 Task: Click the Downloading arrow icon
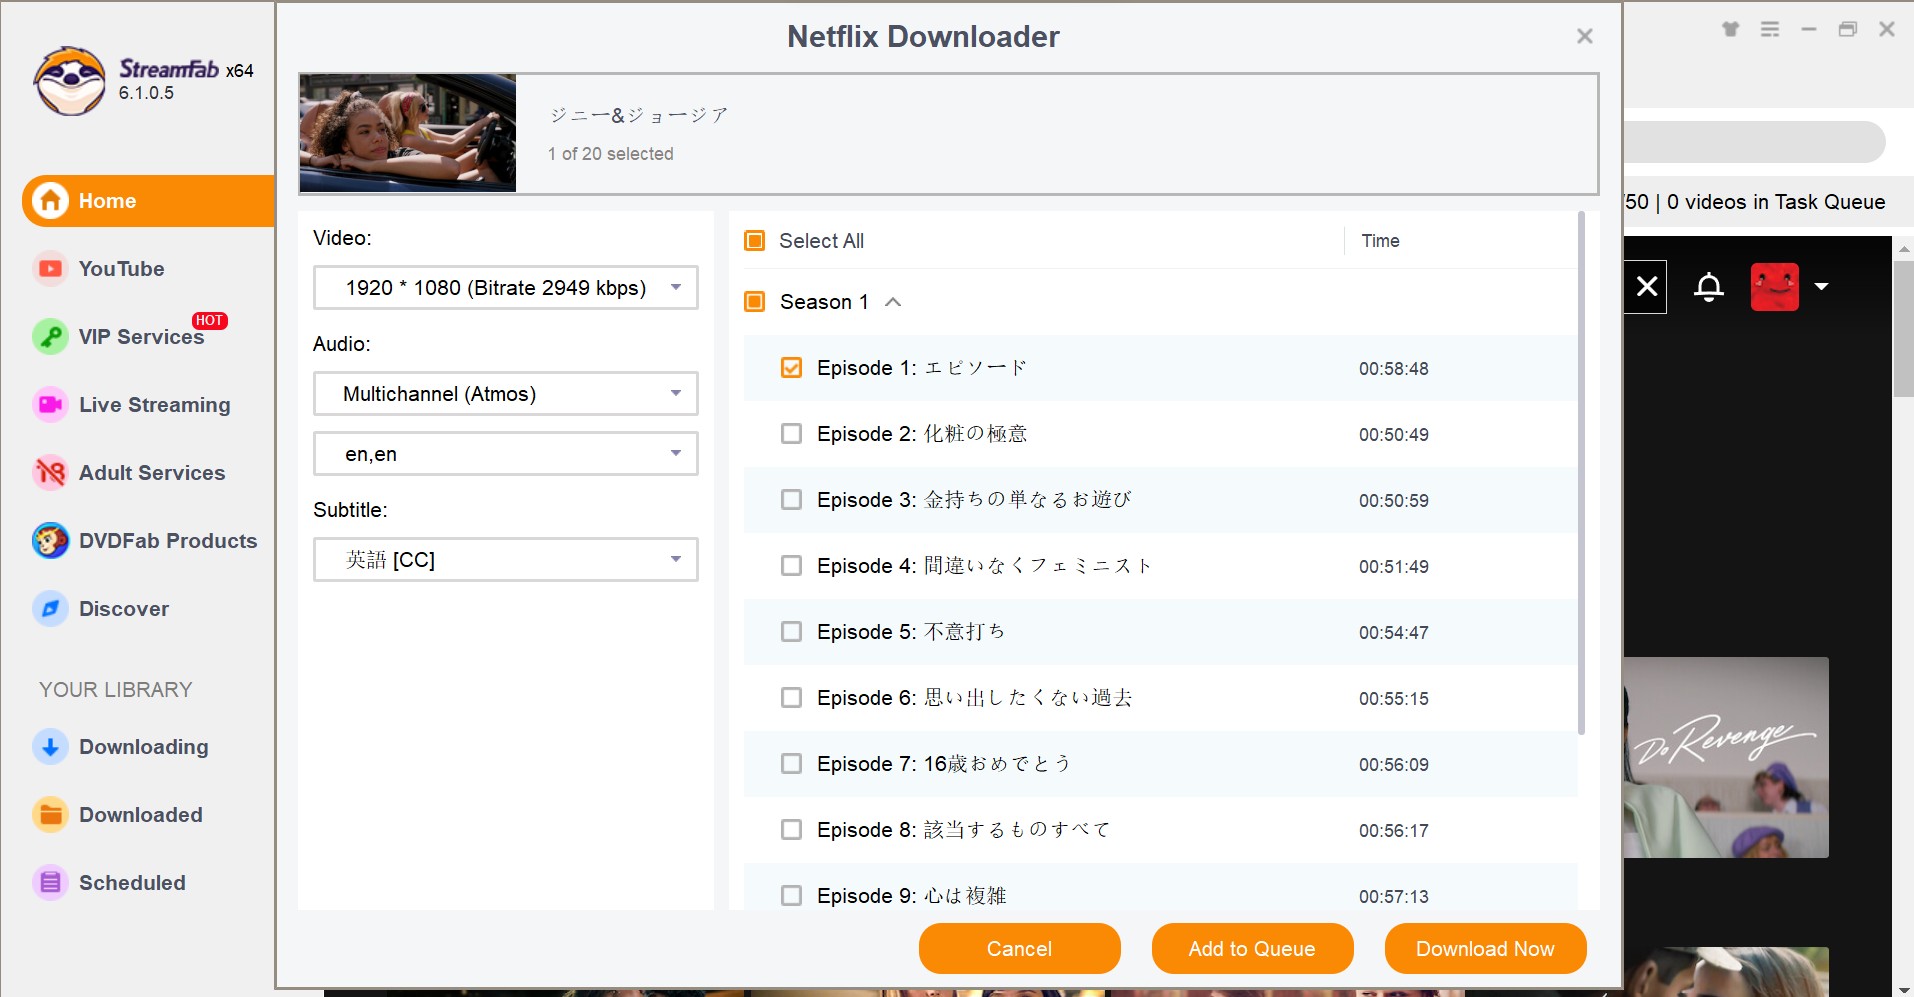(50, 747)
